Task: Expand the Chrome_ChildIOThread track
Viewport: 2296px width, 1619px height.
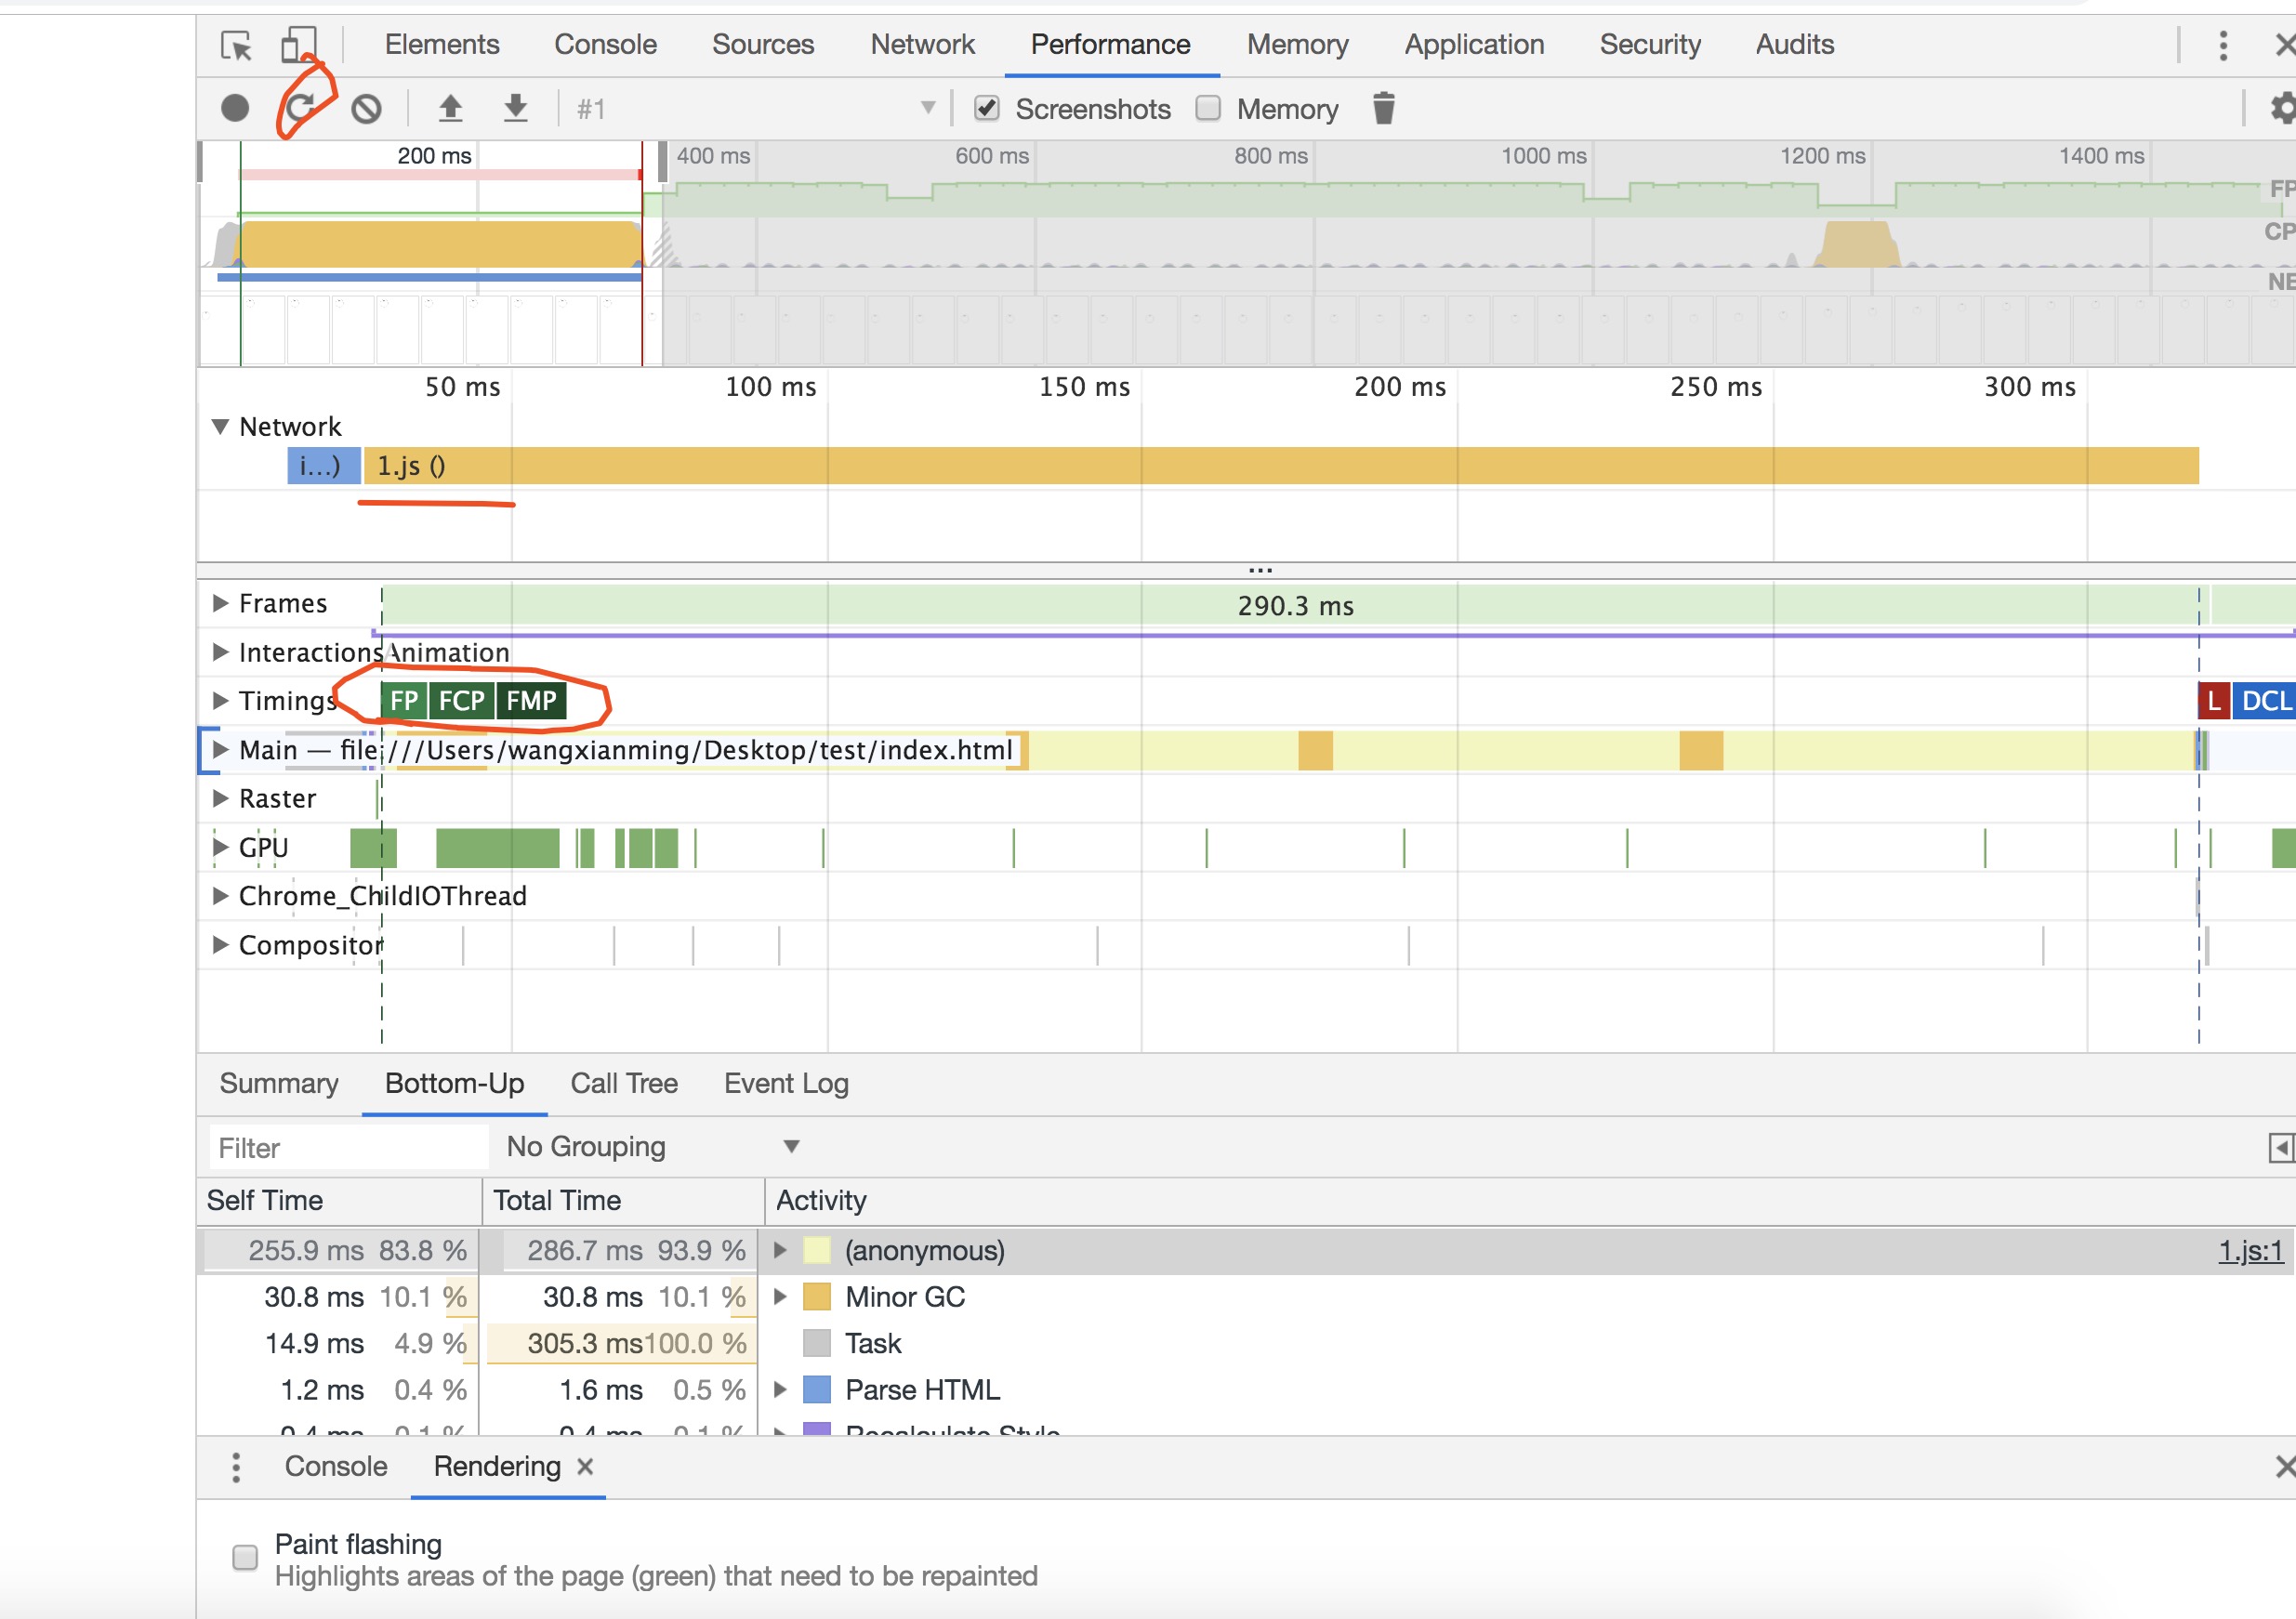Action: coord(221,896)
